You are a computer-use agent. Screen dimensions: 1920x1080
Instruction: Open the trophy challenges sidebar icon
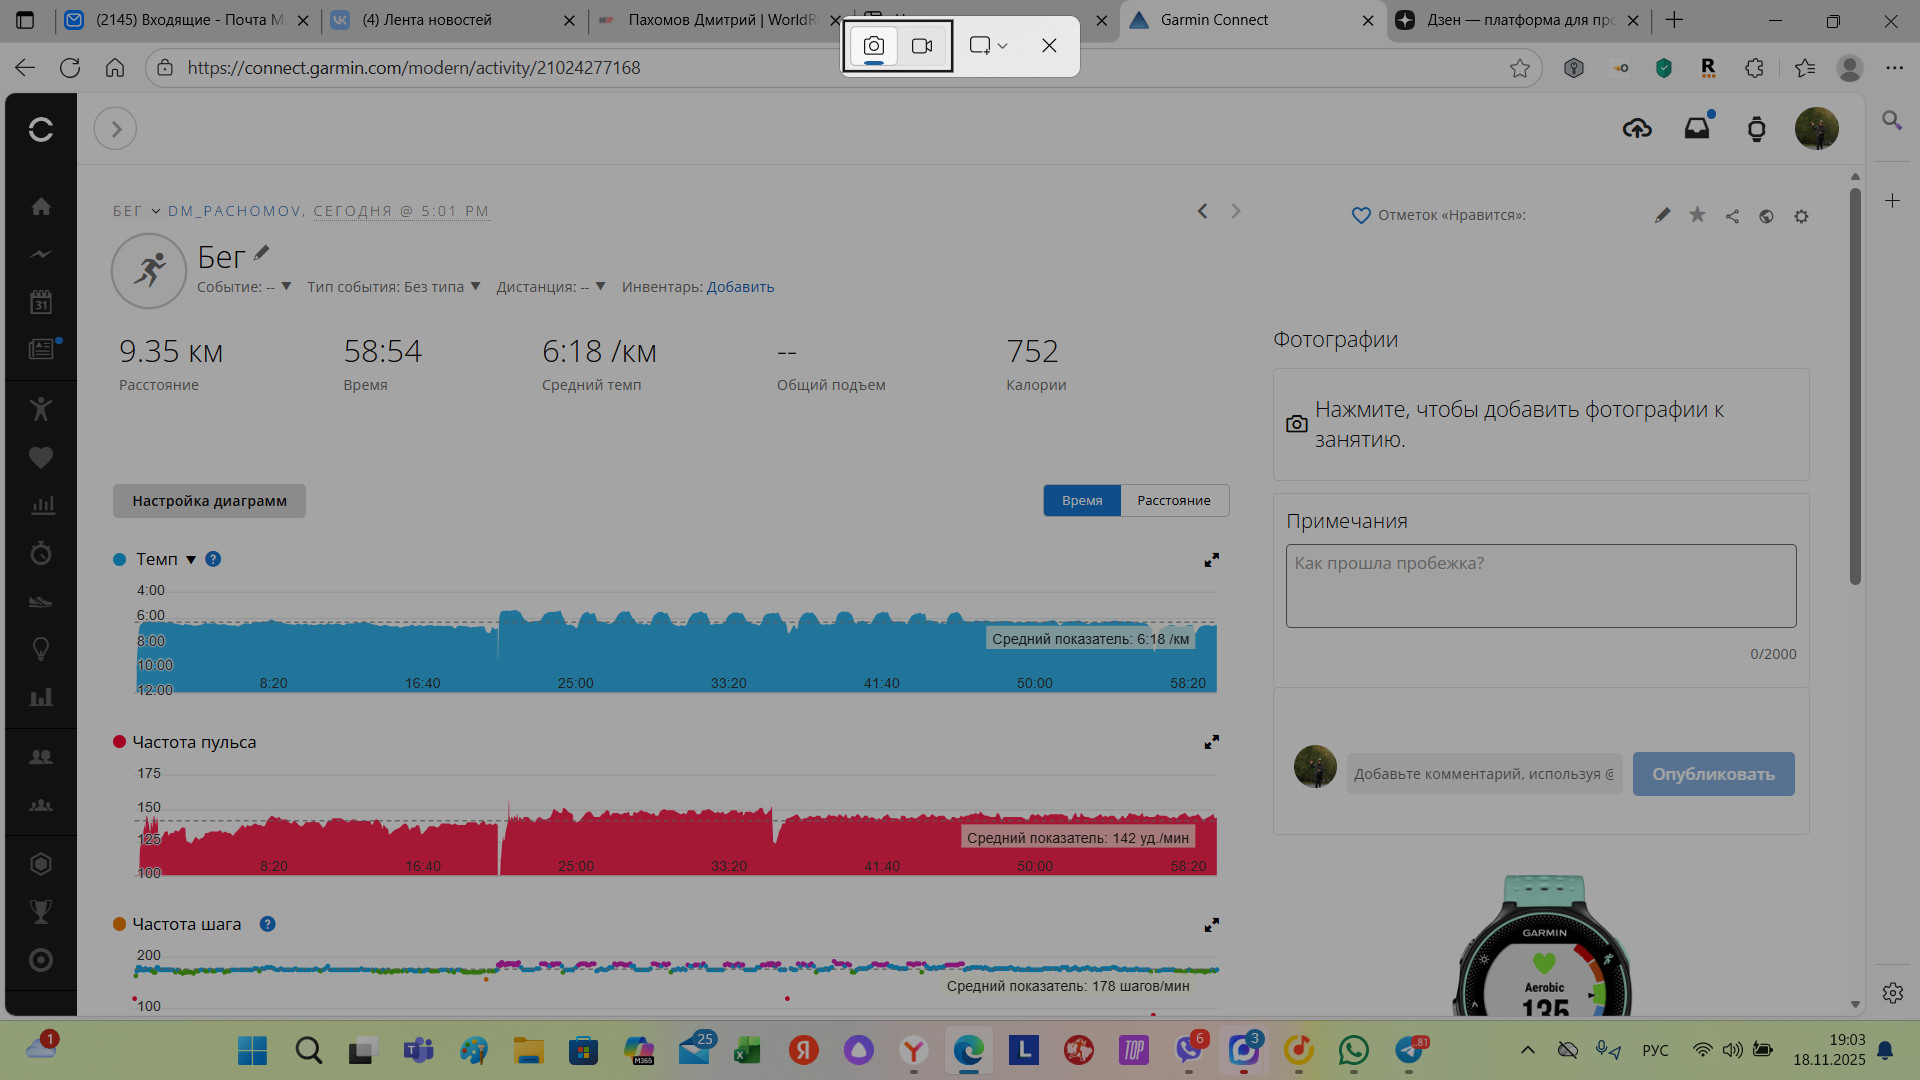point(41,912)
